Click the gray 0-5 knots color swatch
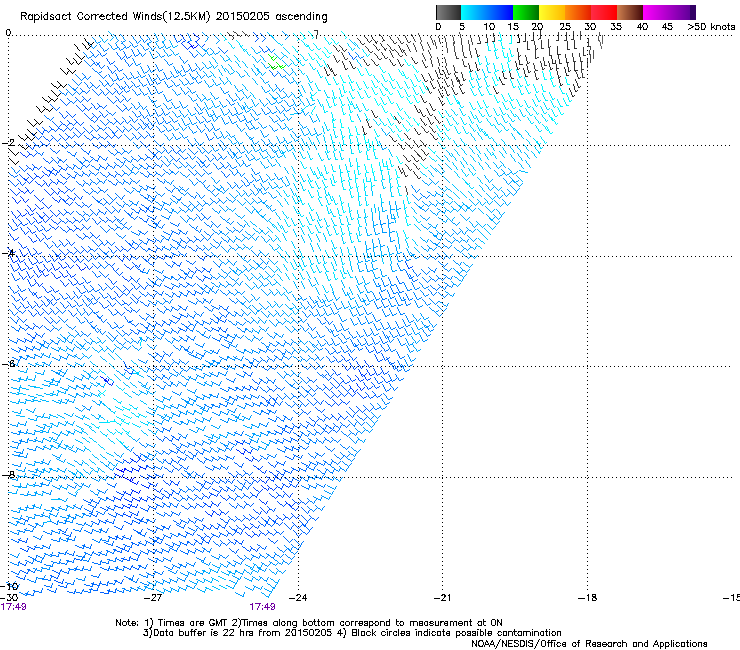 tap(448, 12)
